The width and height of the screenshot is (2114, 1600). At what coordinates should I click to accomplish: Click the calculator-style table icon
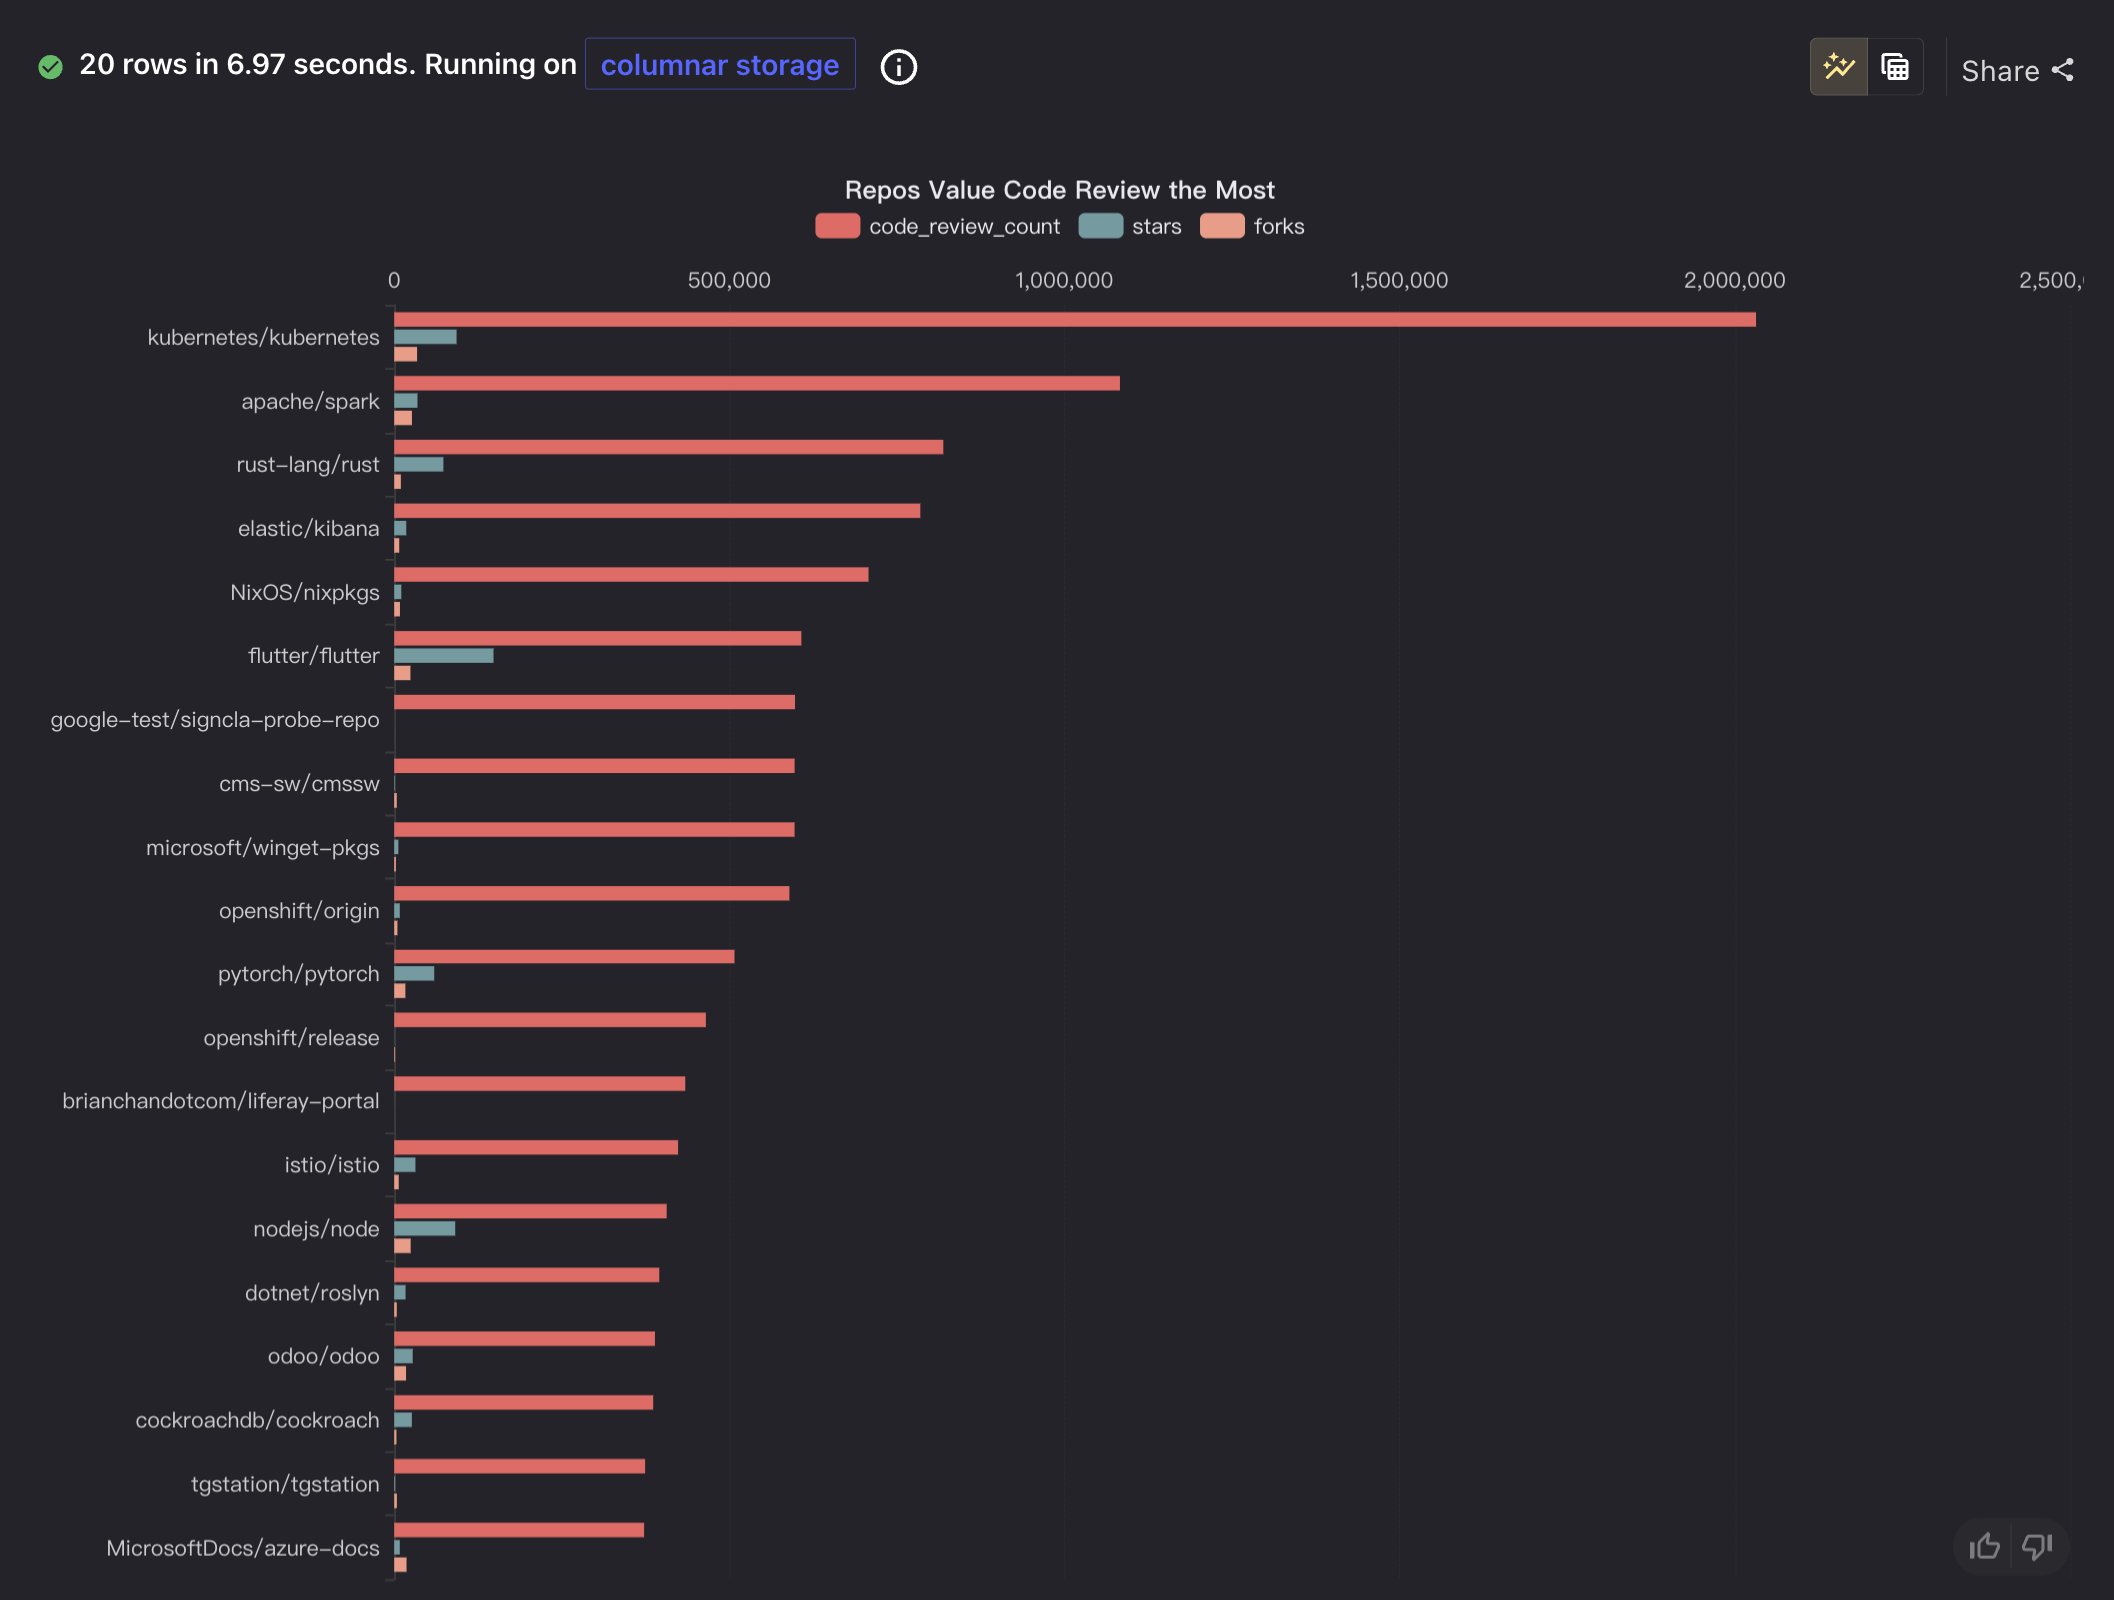pos(1896,67)
